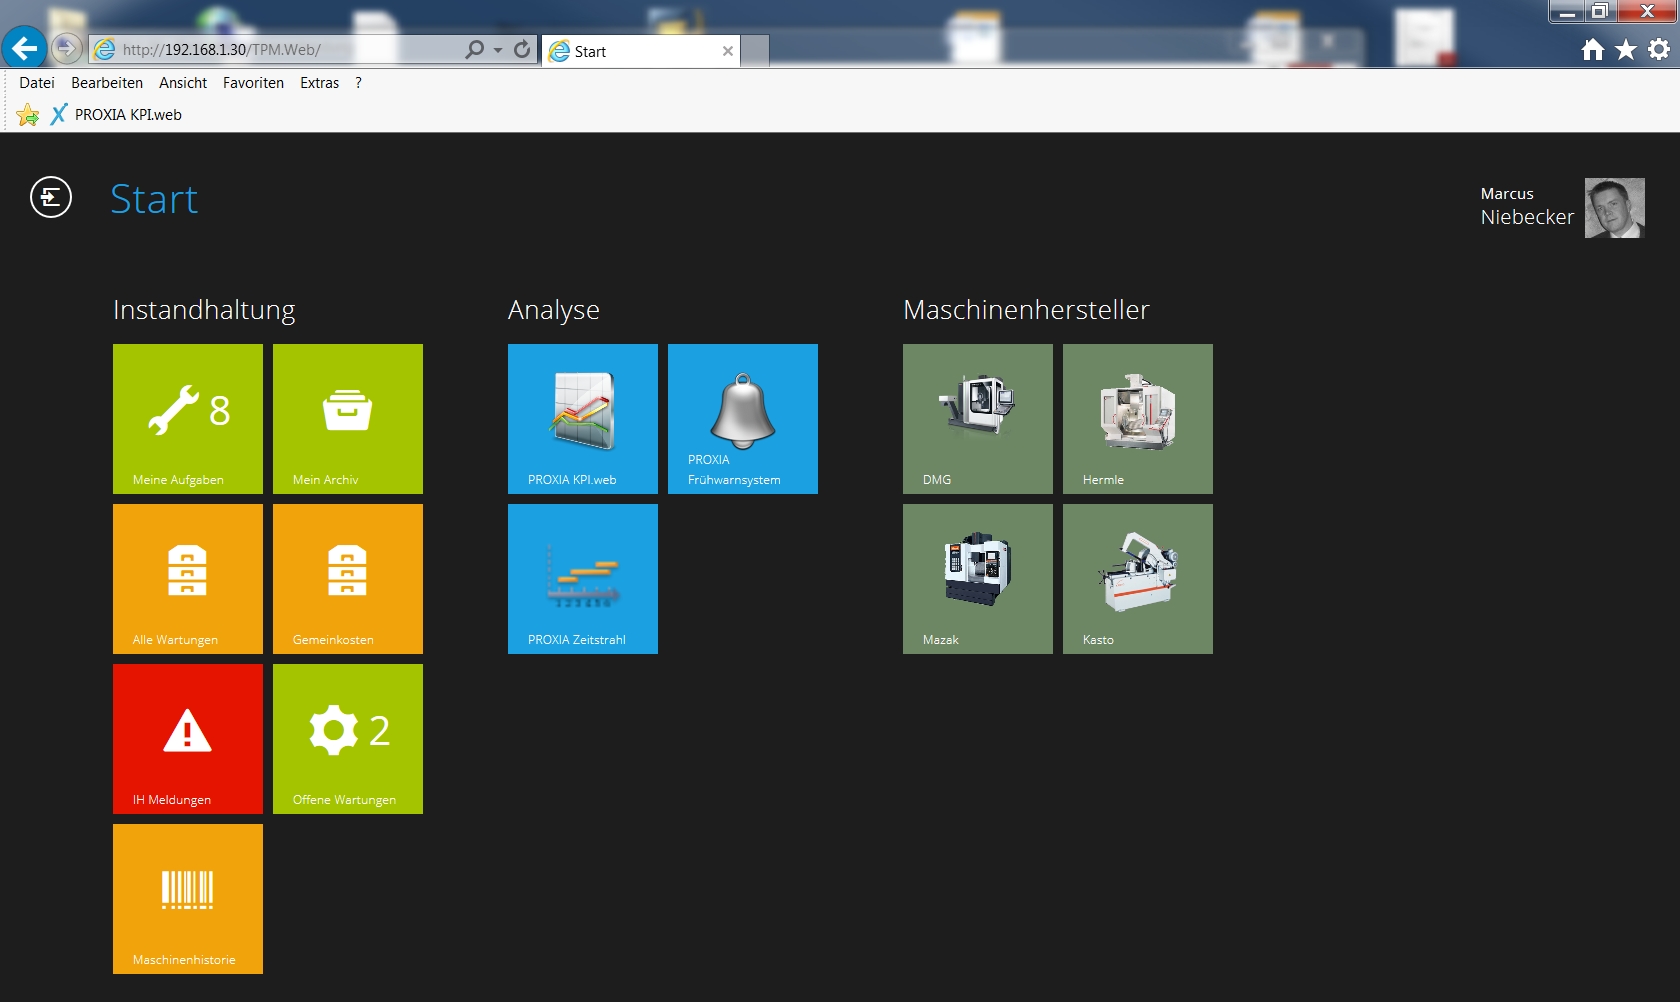Go back with the browser back arrow
The height and width of the screenshot is (1002, 1680).
pyautogui.click(x=24, y=47)
